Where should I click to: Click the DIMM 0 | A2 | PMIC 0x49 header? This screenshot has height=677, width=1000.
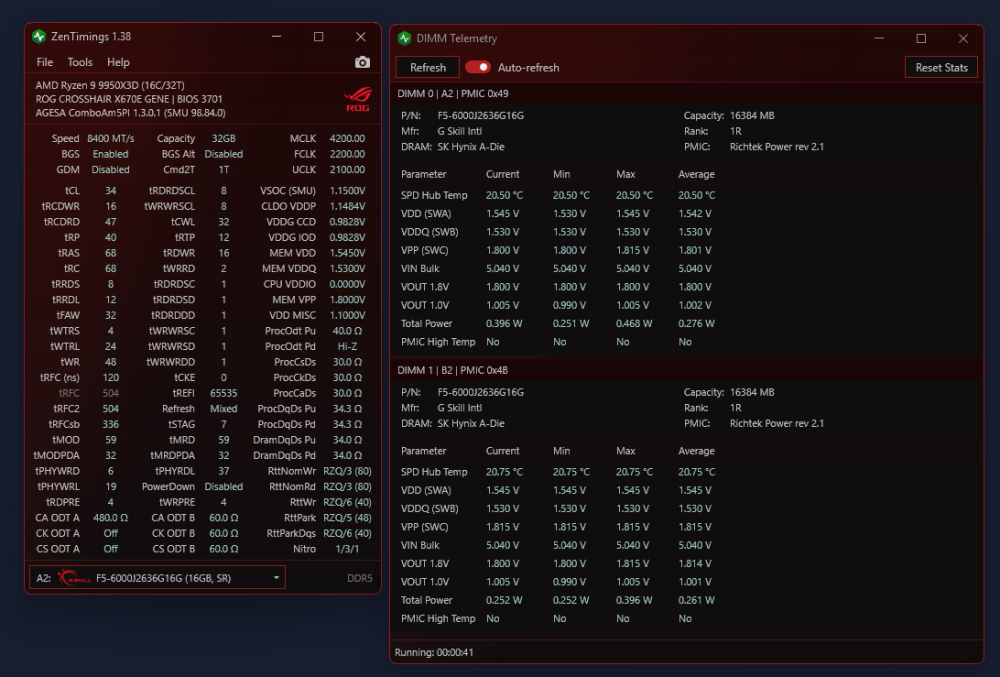click(x=453, y=94)
